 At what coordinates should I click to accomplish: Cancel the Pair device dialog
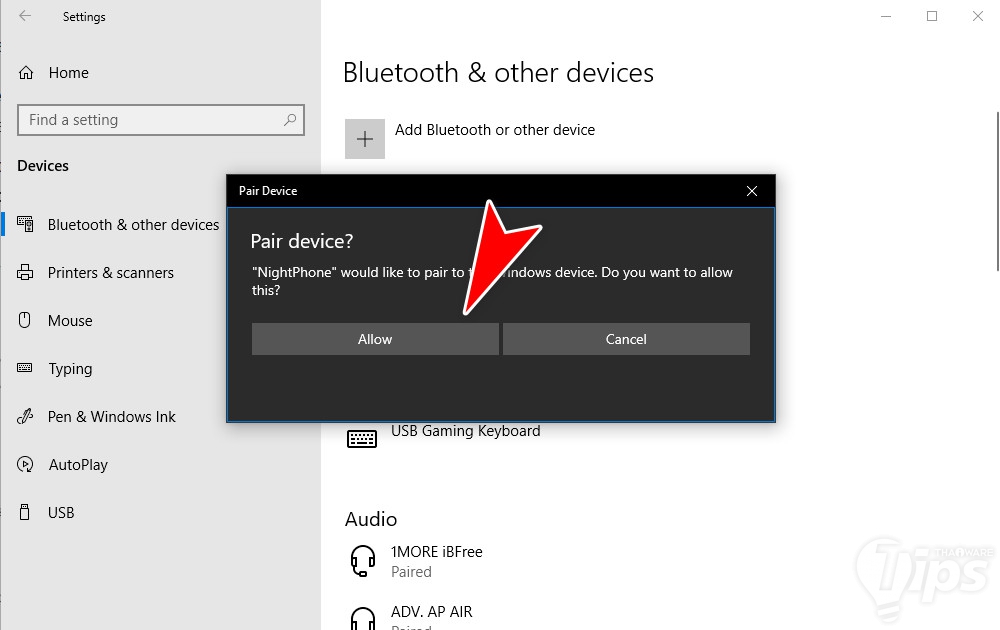click(x=626, y=339)
